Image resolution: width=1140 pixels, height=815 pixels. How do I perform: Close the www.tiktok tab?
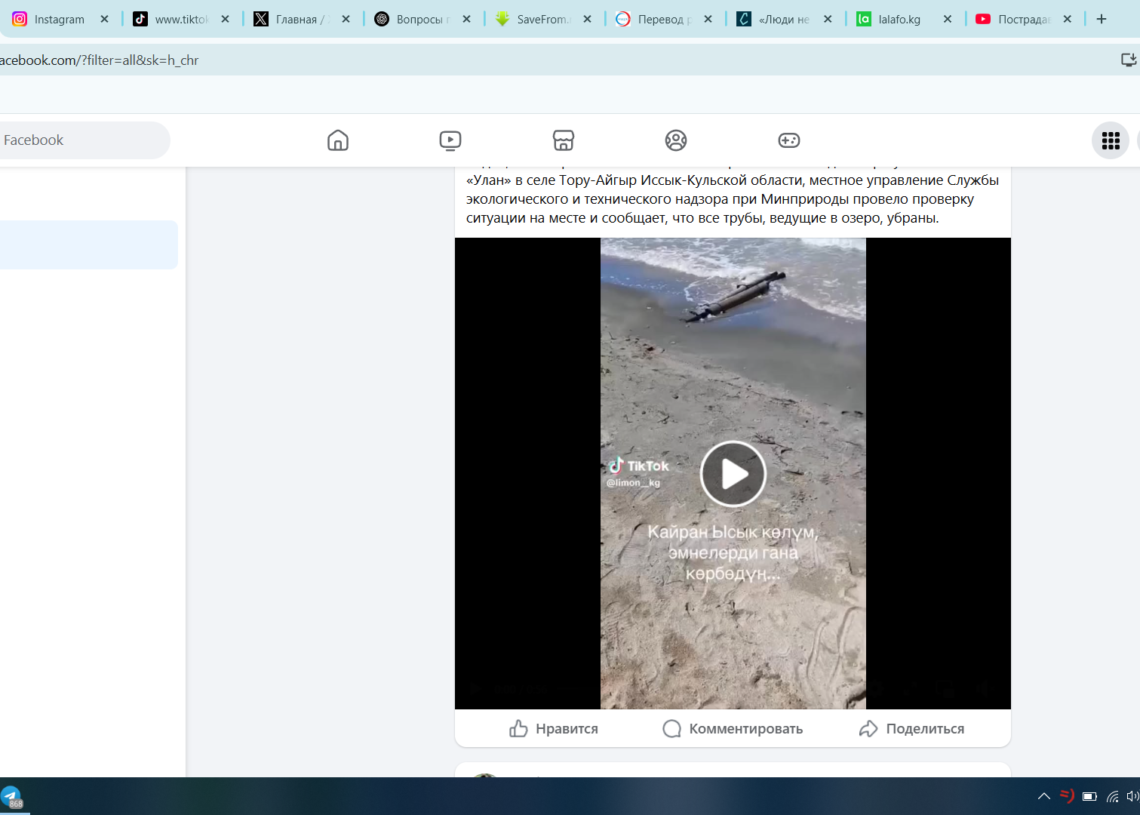225,19
